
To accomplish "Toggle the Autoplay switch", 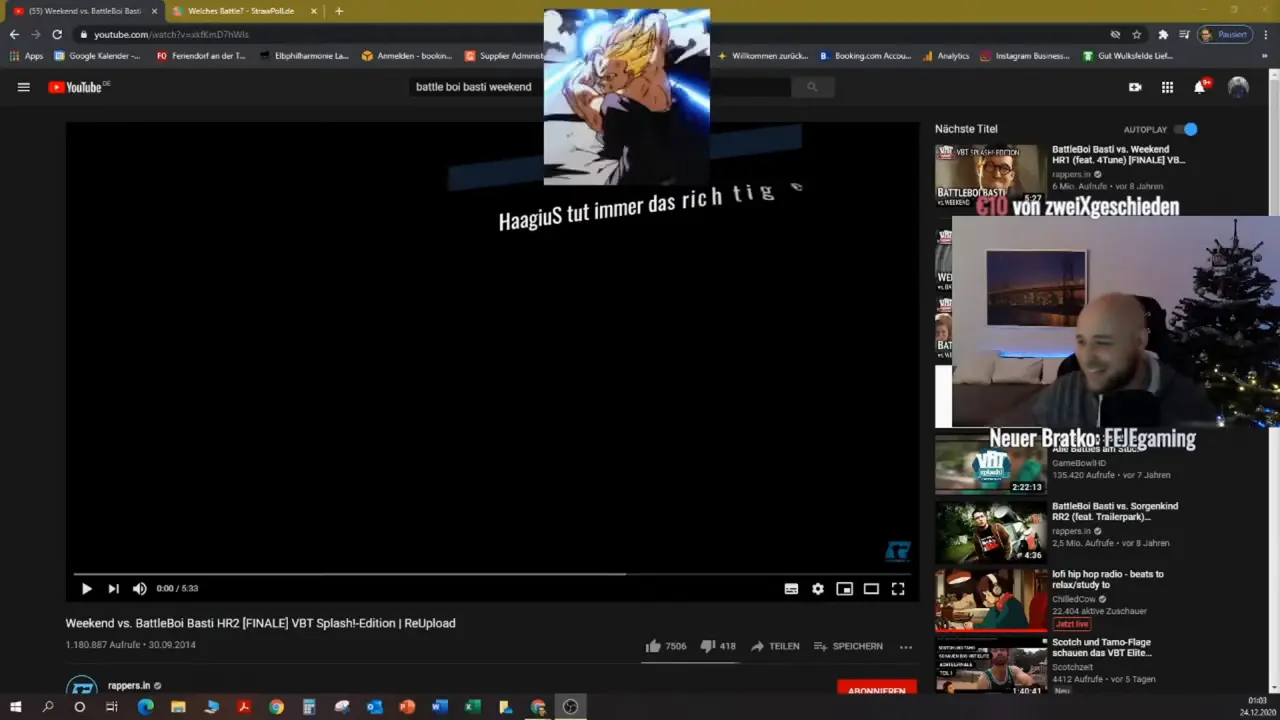I will [1186, 129].
